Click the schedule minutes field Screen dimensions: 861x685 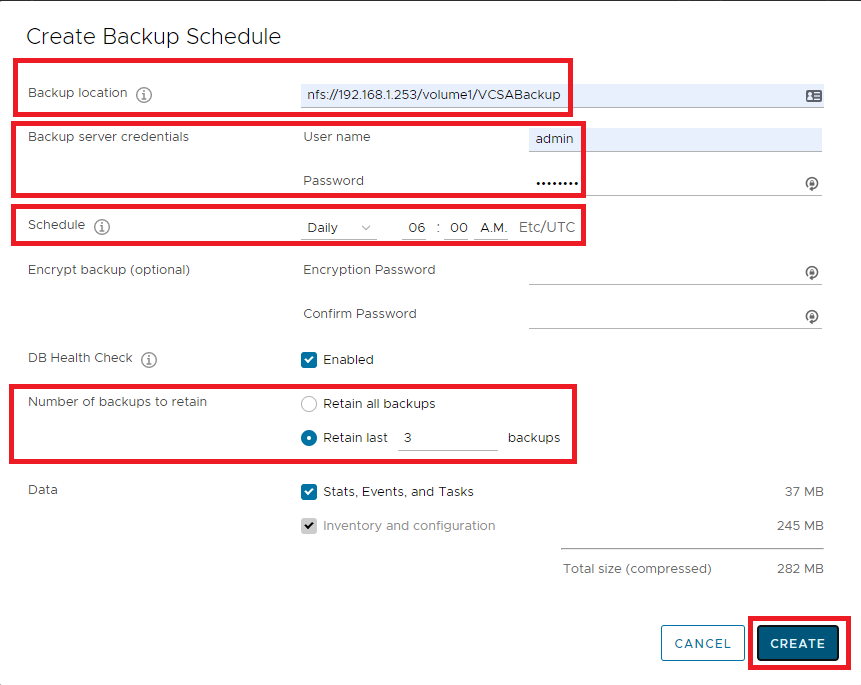tap(458, 228)
